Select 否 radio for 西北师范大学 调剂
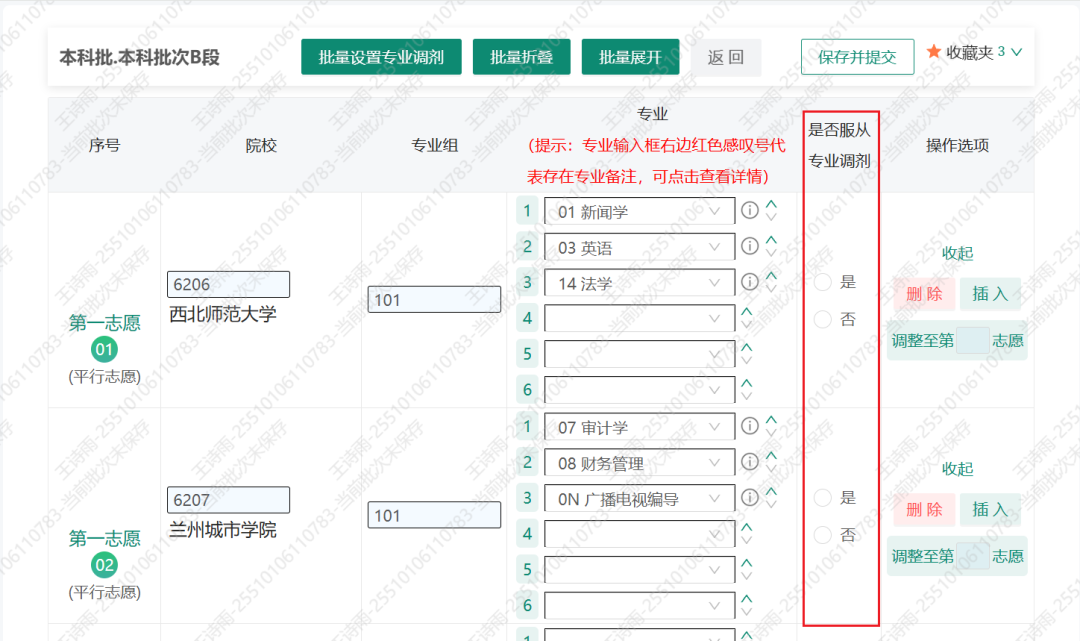 822,319
